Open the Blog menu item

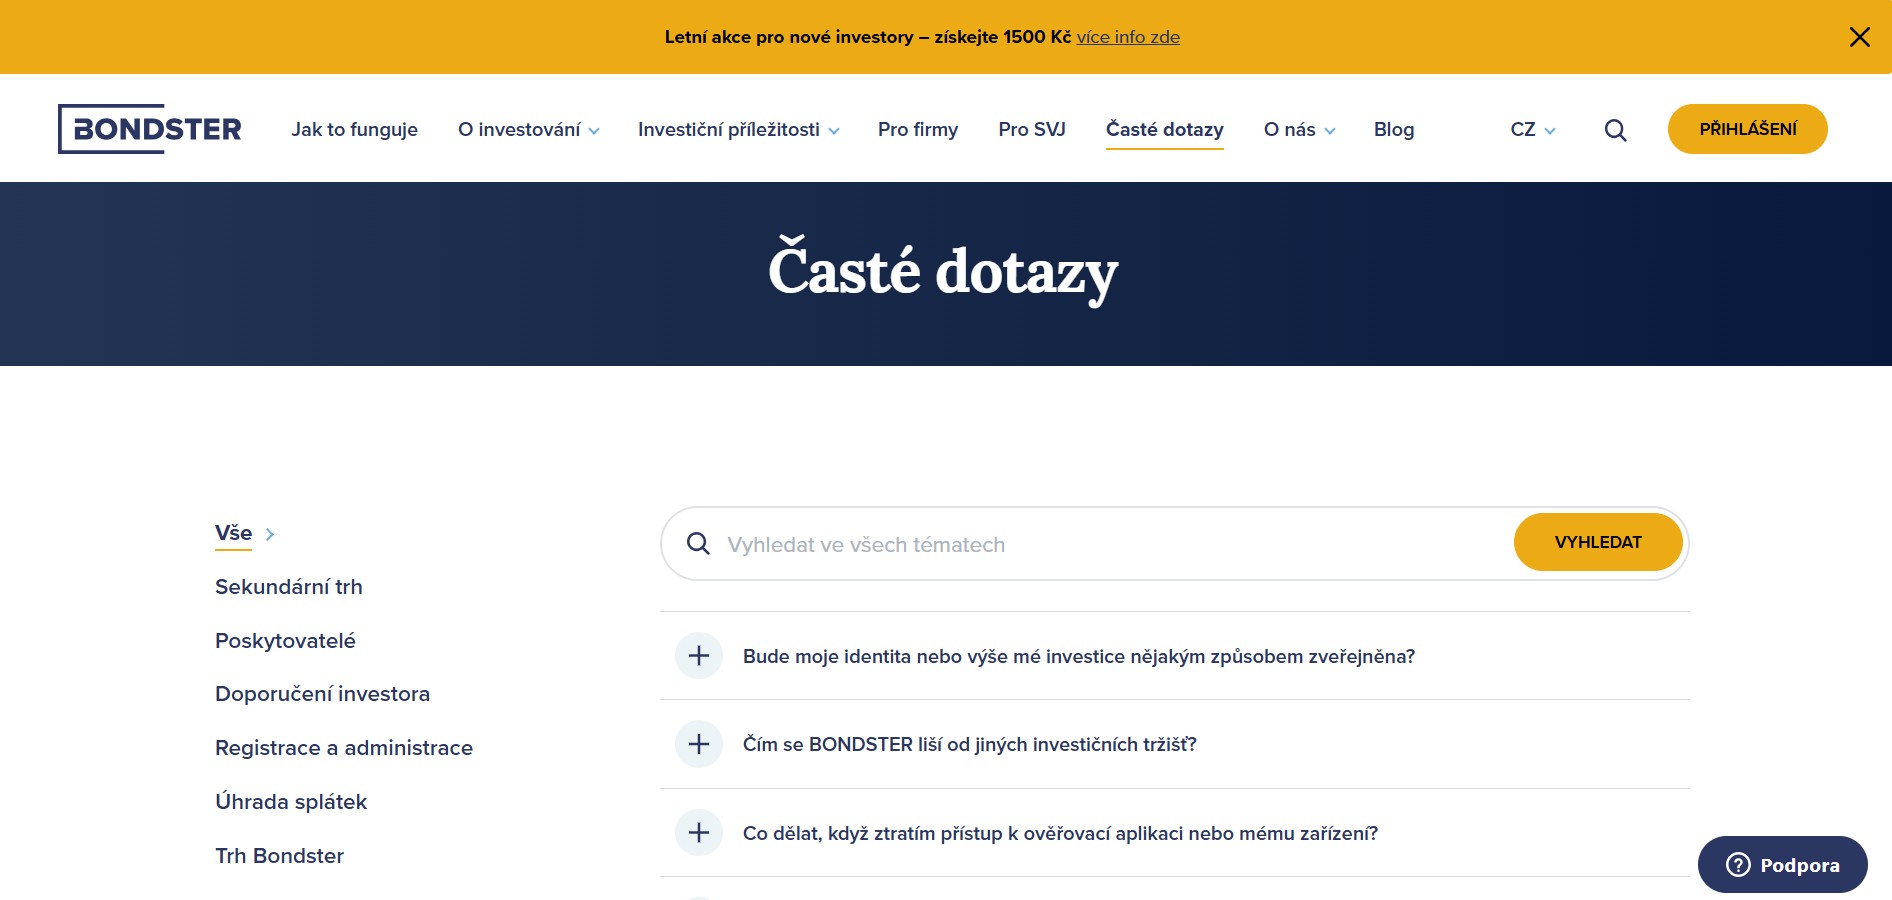pyautogui.click(x=1394, y=130)
